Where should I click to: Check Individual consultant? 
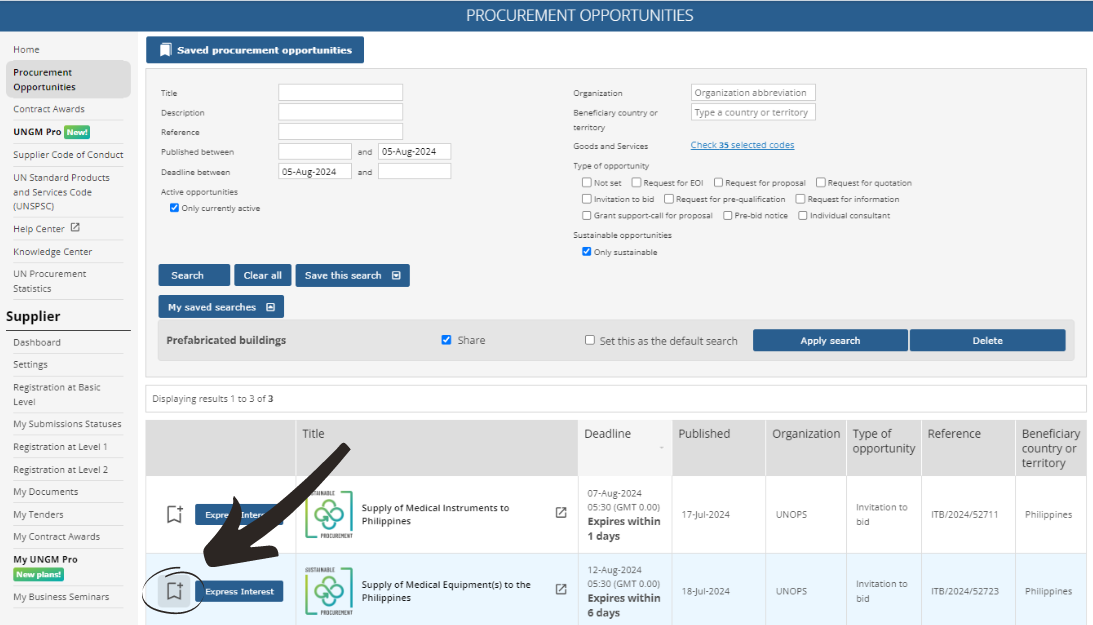(x=802, y=216)
